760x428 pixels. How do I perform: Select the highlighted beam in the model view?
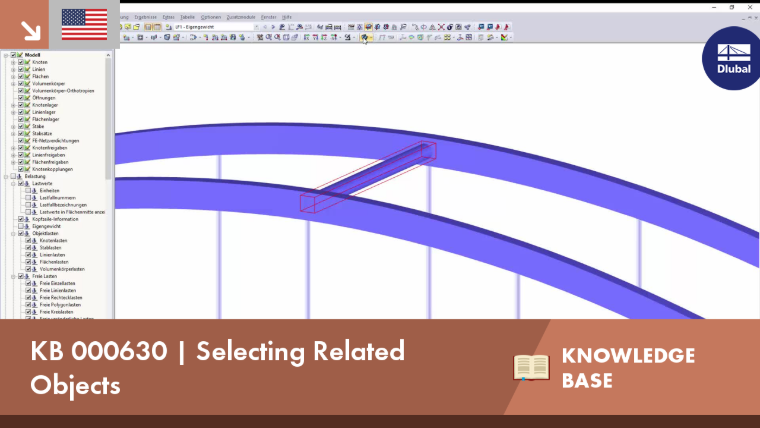click(x=368, y=177)
